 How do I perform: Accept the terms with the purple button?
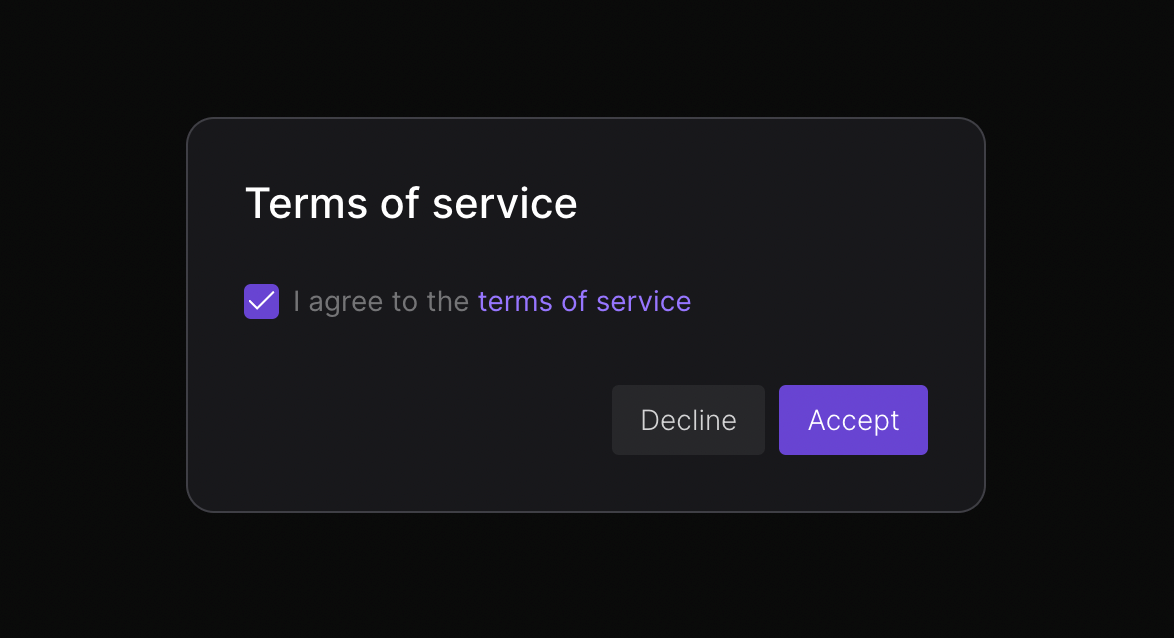click(853, 420)
